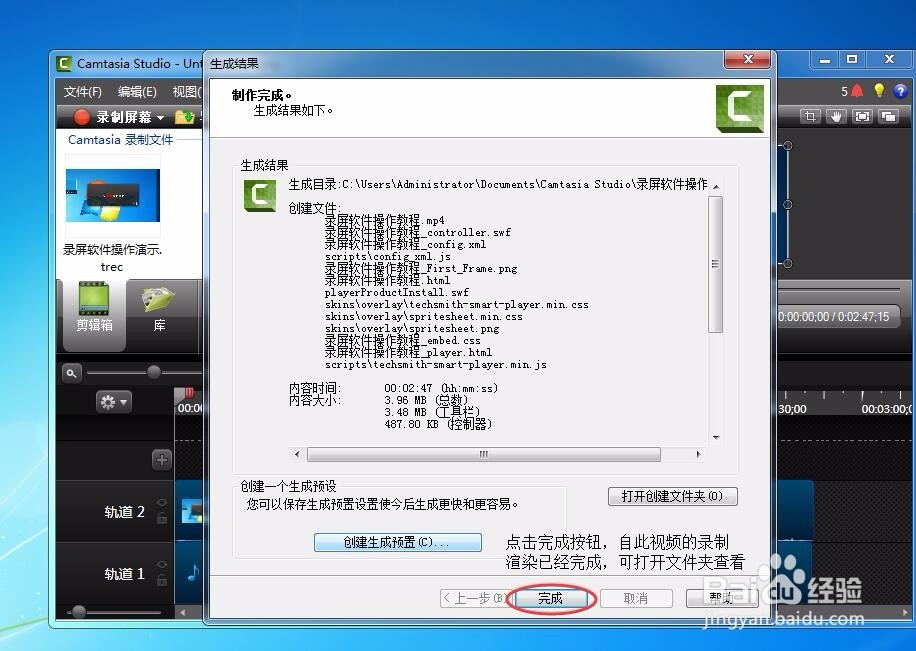Click the detach preview window icon
The image size is (916, 651).
tap(889, 116)
